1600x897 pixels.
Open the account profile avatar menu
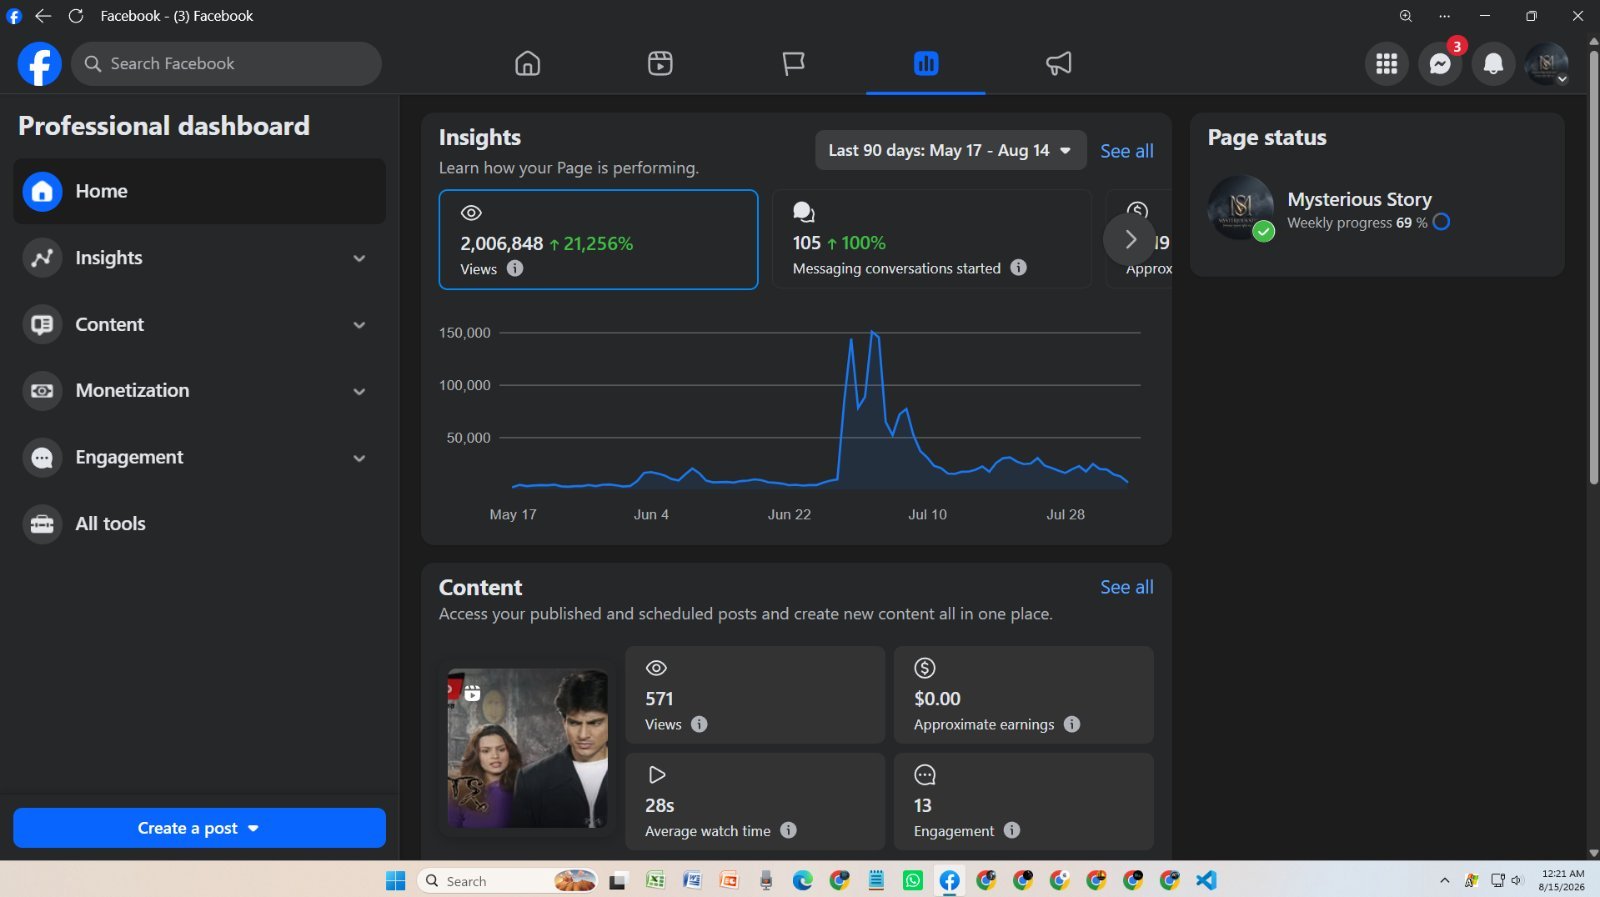(1546, 64)
